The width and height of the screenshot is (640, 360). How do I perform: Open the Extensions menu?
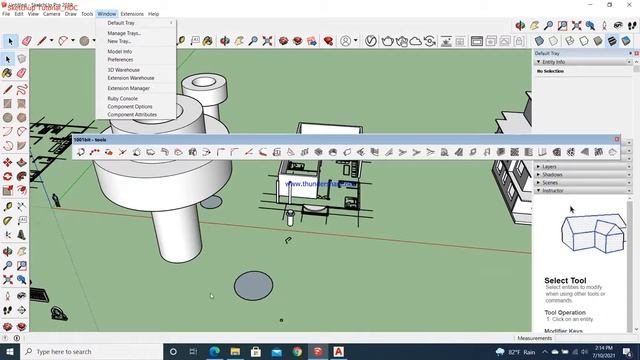tap(132, 14)
